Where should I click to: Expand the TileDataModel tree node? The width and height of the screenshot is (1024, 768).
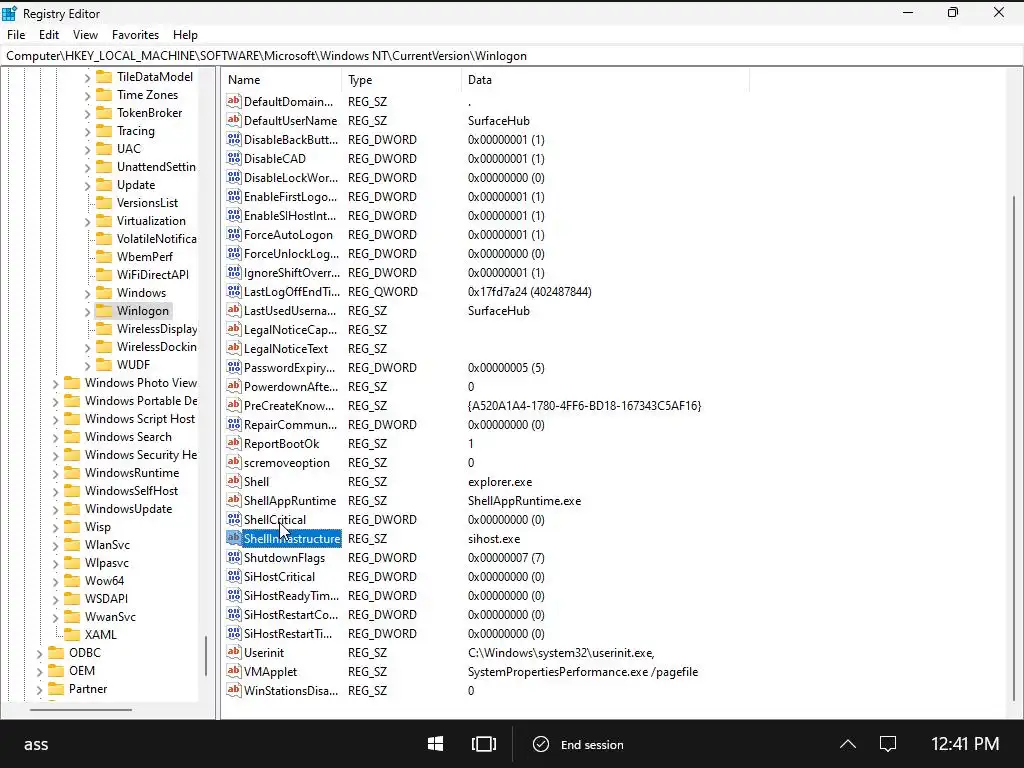[88, 78]
